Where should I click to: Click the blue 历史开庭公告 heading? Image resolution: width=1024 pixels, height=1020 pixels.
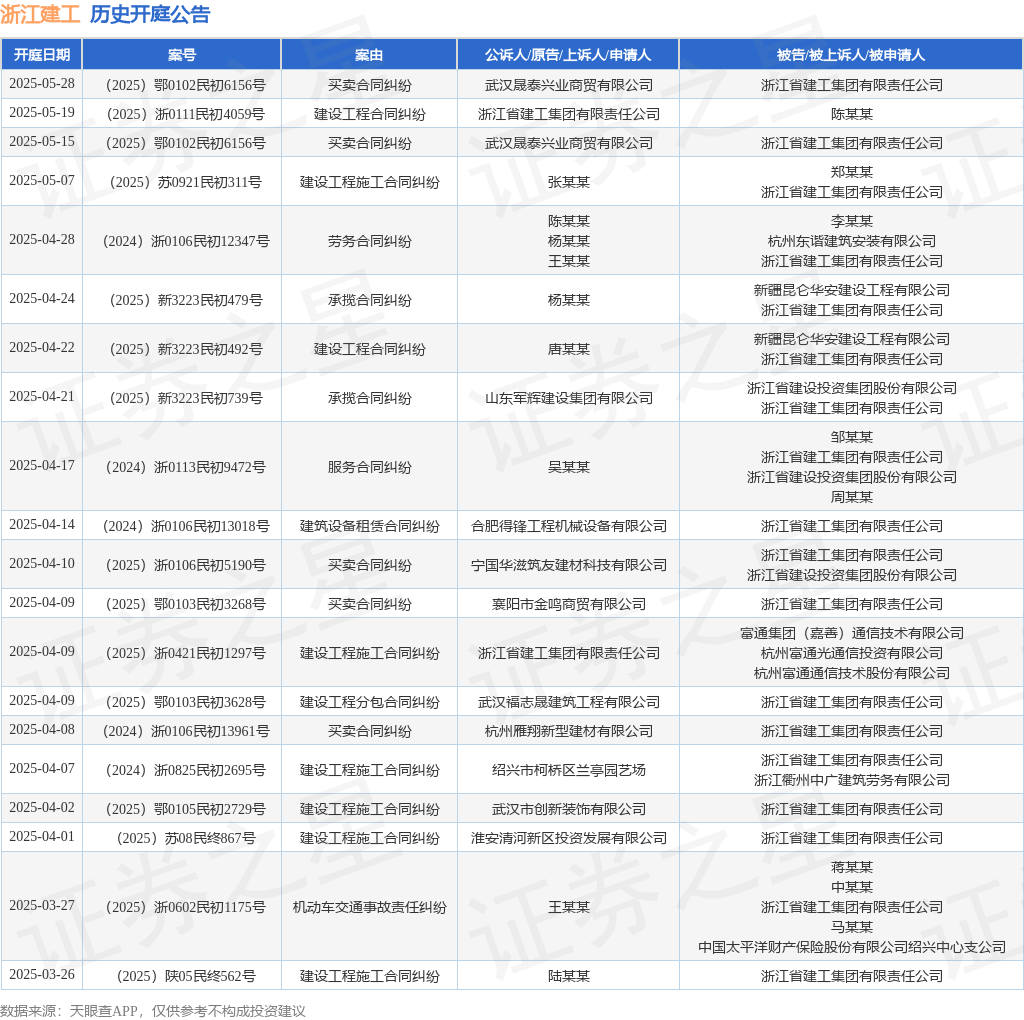pos(150,14)
